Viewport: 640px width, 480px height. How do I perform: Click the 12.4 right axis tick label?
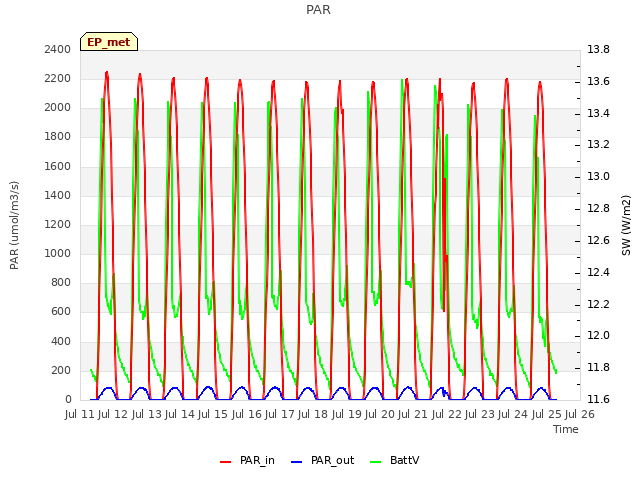[x=598, y=272]
